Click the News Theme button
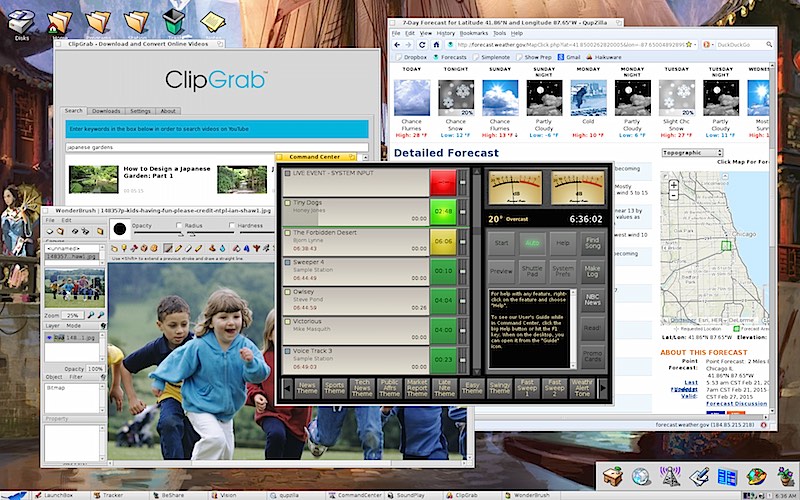 pyautogui.click(x=307, y=389)
